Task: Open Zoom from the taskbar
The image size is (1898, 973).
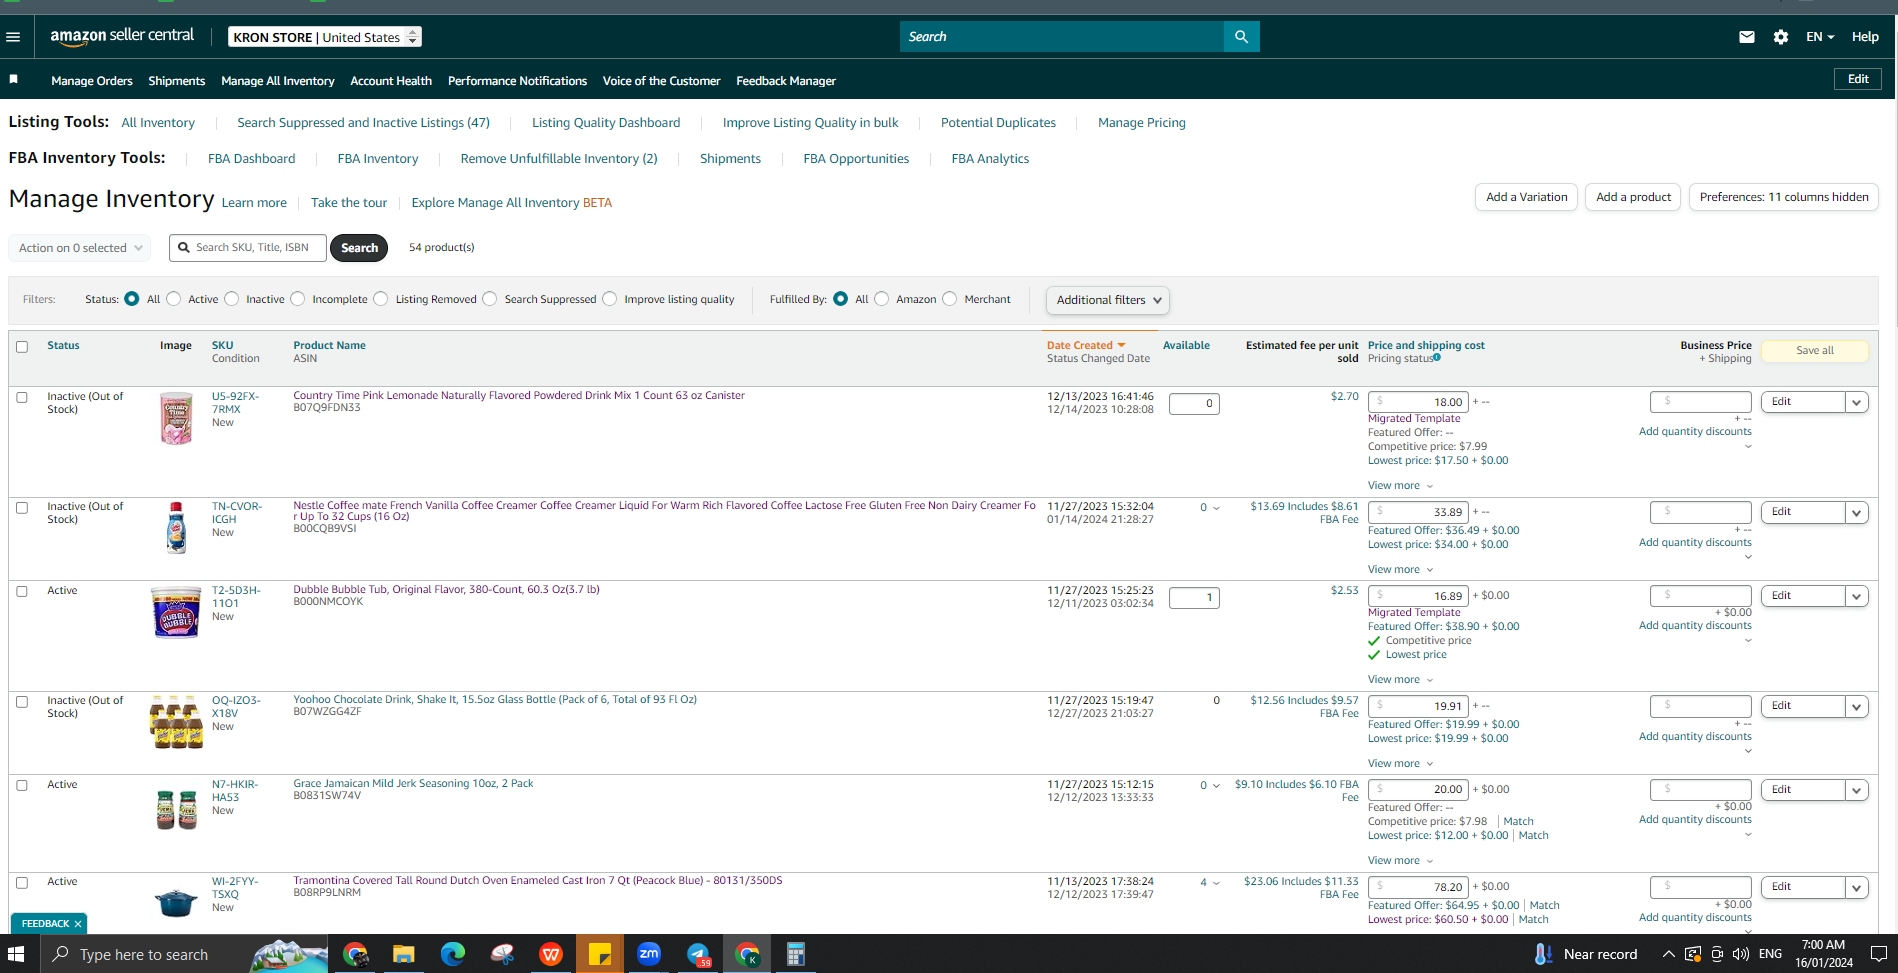Action: pos(649,954)
